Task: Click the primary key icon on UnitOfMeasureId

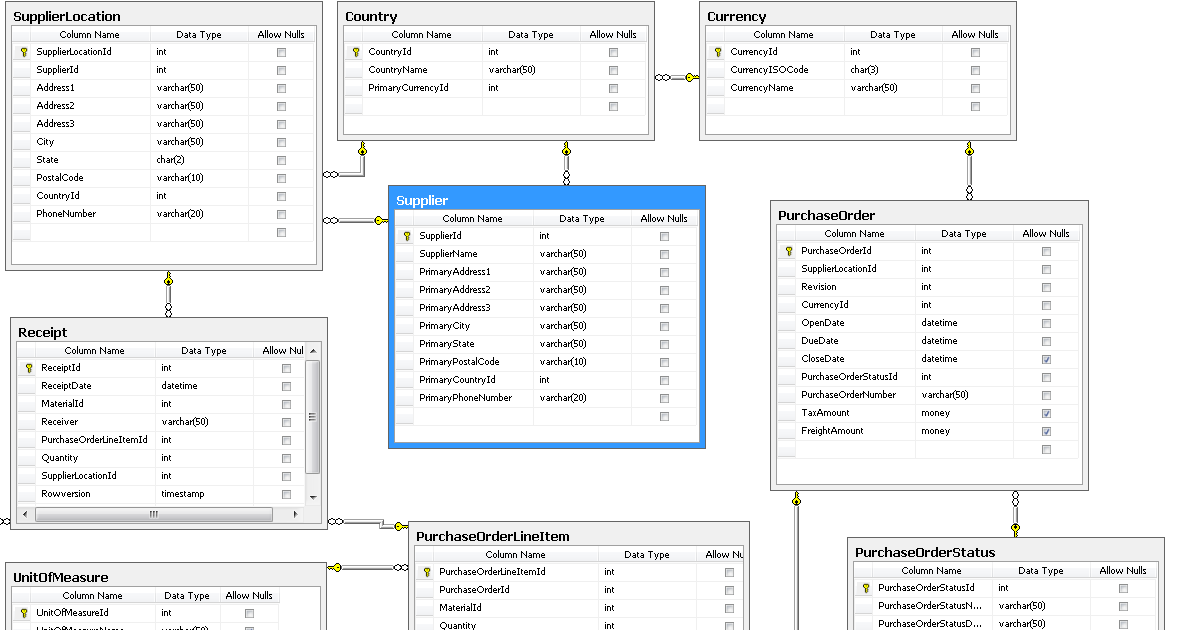Action: 25,612
